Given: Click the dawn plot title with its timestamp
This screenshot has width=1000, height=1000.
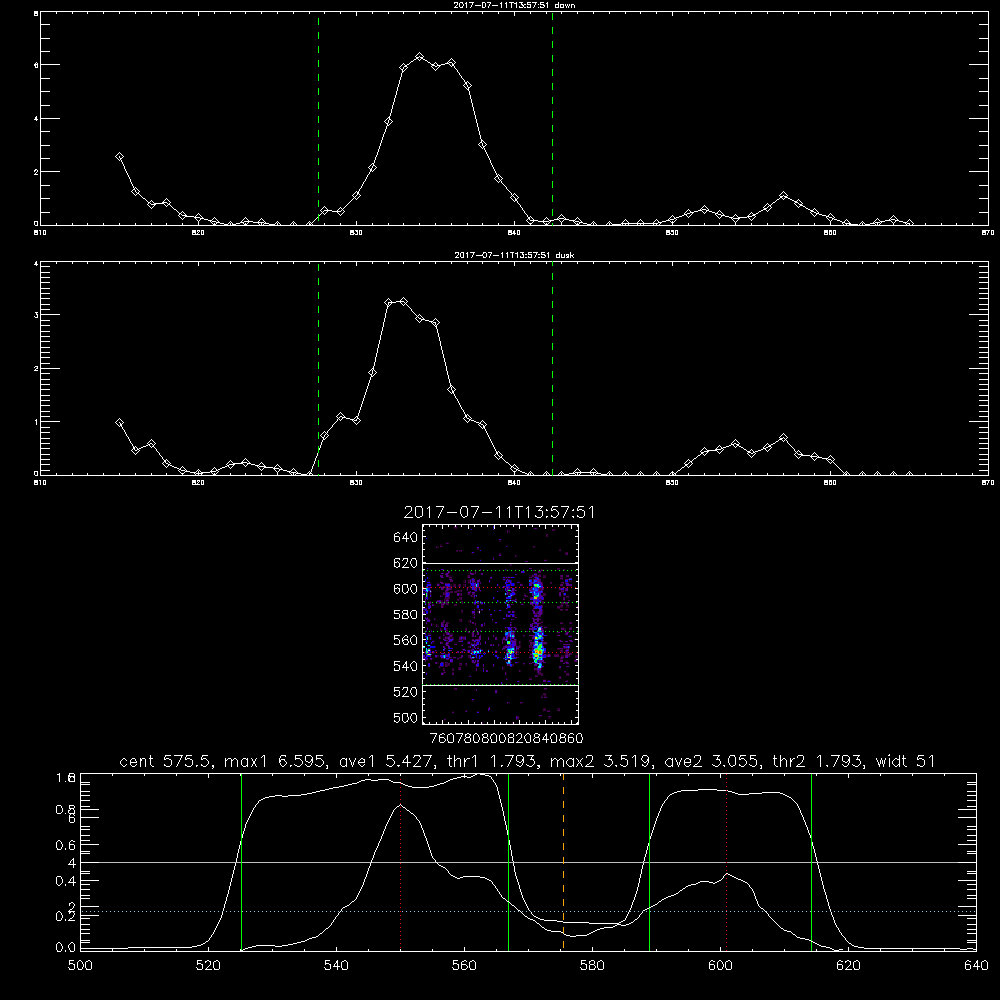Looking at the screenshot, I should (x=514, y=4).
